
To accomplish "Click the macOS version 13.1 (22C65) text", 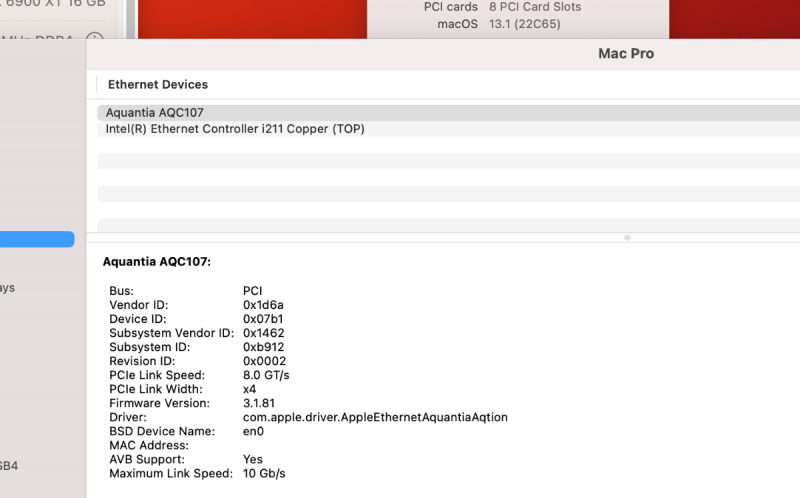I will 524,24.
